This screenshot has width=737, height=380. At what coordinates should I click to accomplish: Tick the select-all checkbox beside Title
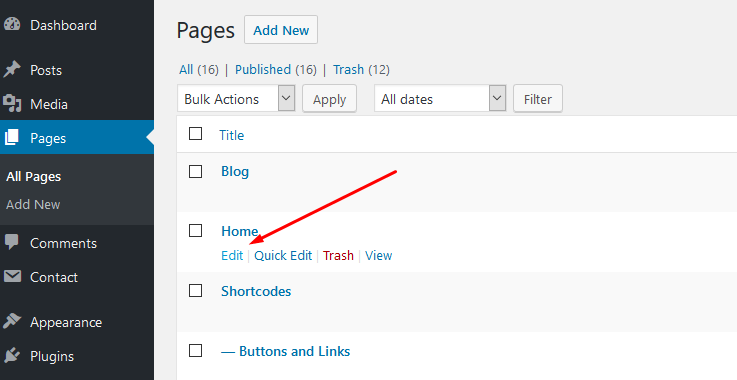pos(196,134)
